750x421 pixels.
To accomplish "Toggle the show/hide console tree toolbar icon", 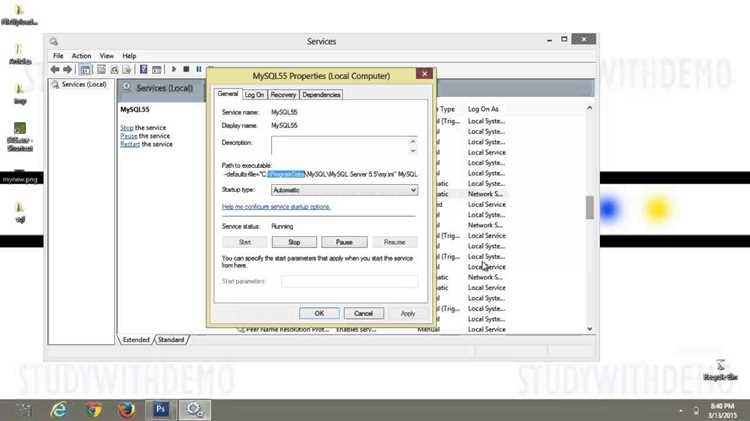I will click(x=85, y=69).
